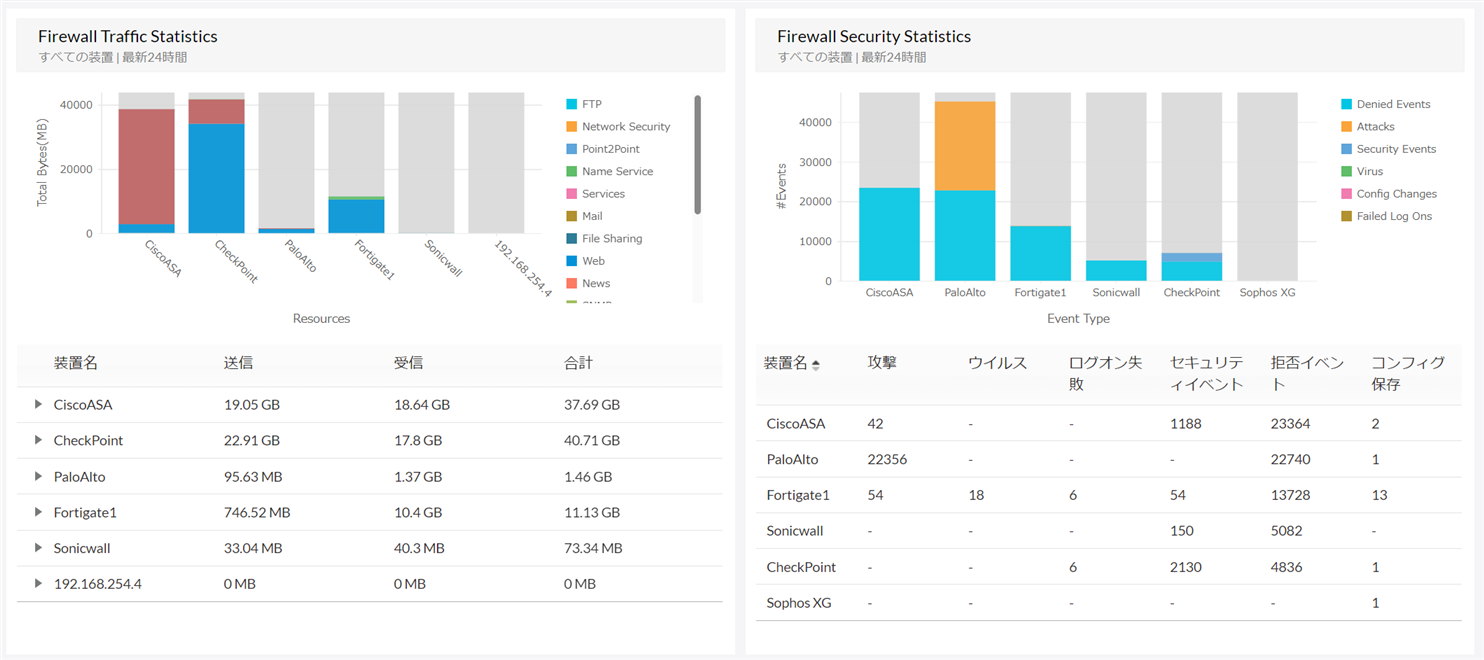The height and width of the screenshot is (660, 1484).
Task: Hide the Denied Events series in legend
Action: pyautogui.click(x=1393, y=104)
